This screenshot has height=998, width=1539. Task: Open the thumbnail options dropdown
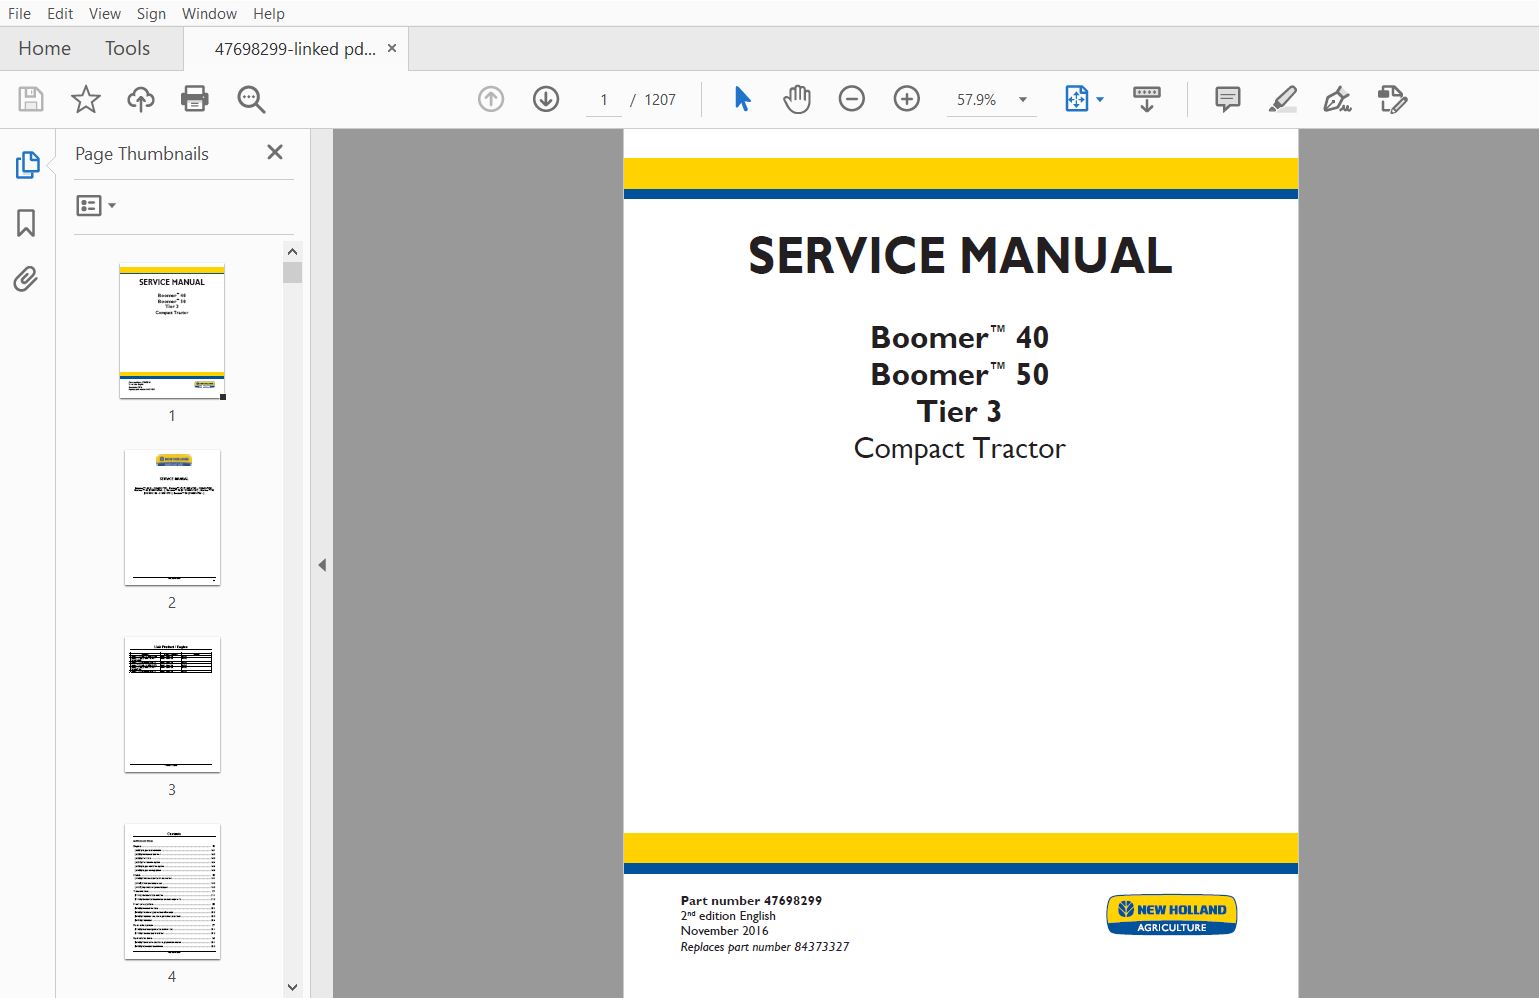pyautogui.click(x=97, y=206)
